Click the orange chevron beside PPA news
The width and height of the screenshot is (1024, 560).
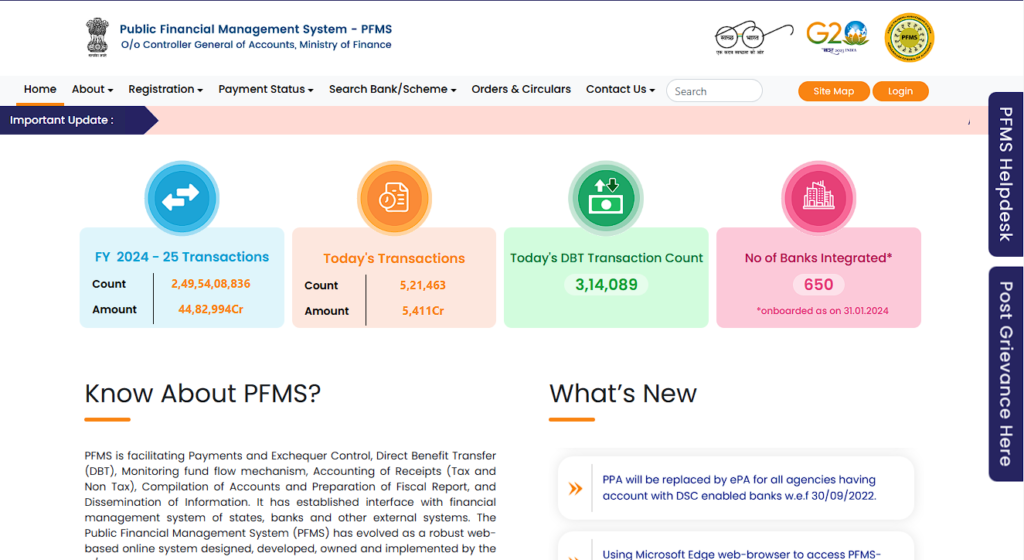coord(575,488)
